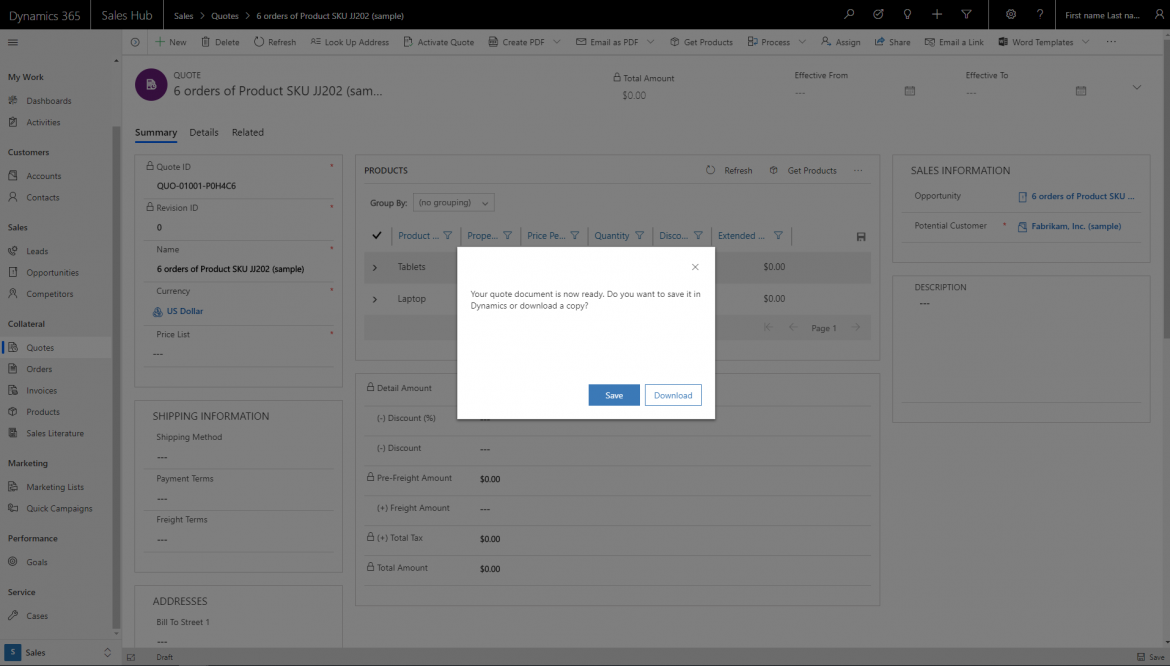Expand the Create PDF dropdown arrow
Screen dimensions: 1170x666
pyautogui.click(x=557, y=43)
